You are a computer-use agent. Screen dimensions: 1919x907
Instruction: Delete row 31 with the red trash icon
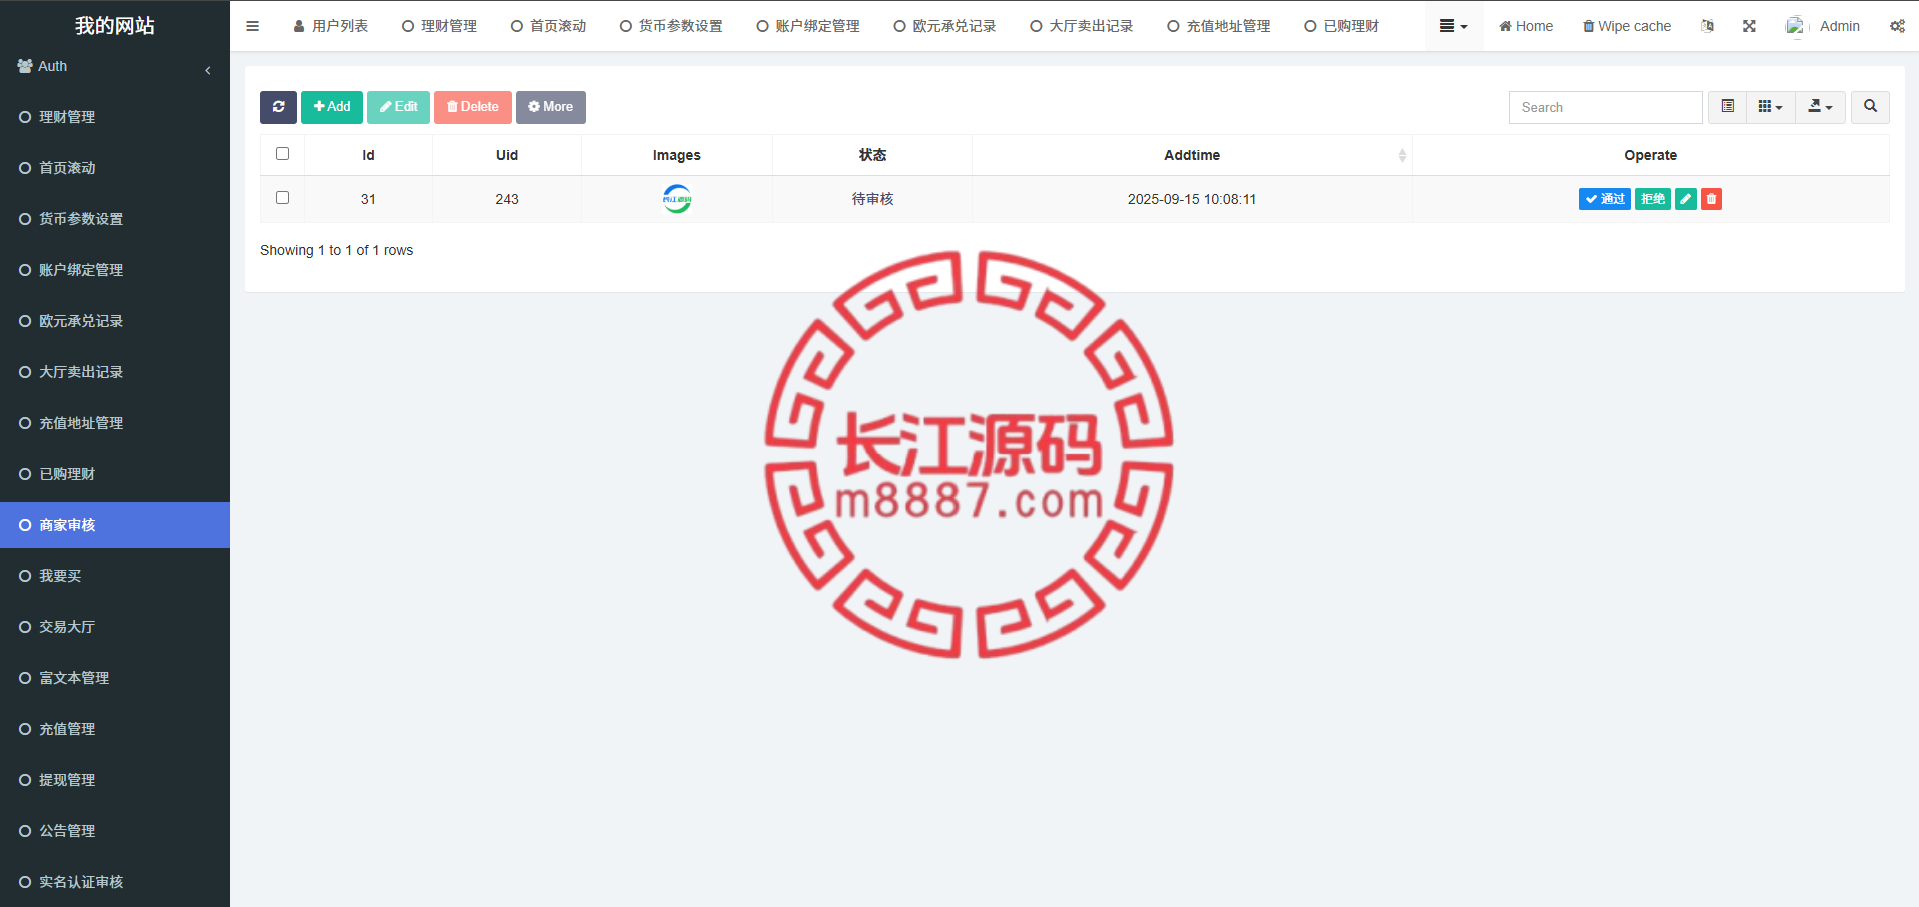[x=1711, y=199]
